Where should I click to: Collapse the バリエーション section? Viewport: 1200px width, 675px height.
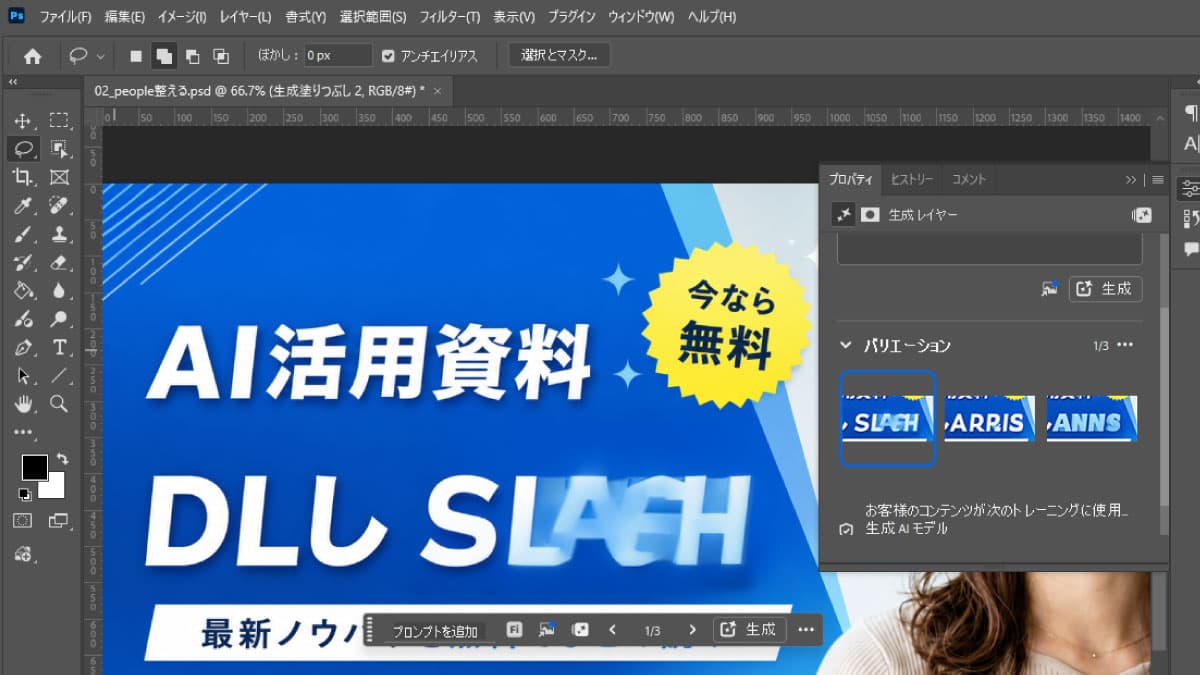coord(845,345)
